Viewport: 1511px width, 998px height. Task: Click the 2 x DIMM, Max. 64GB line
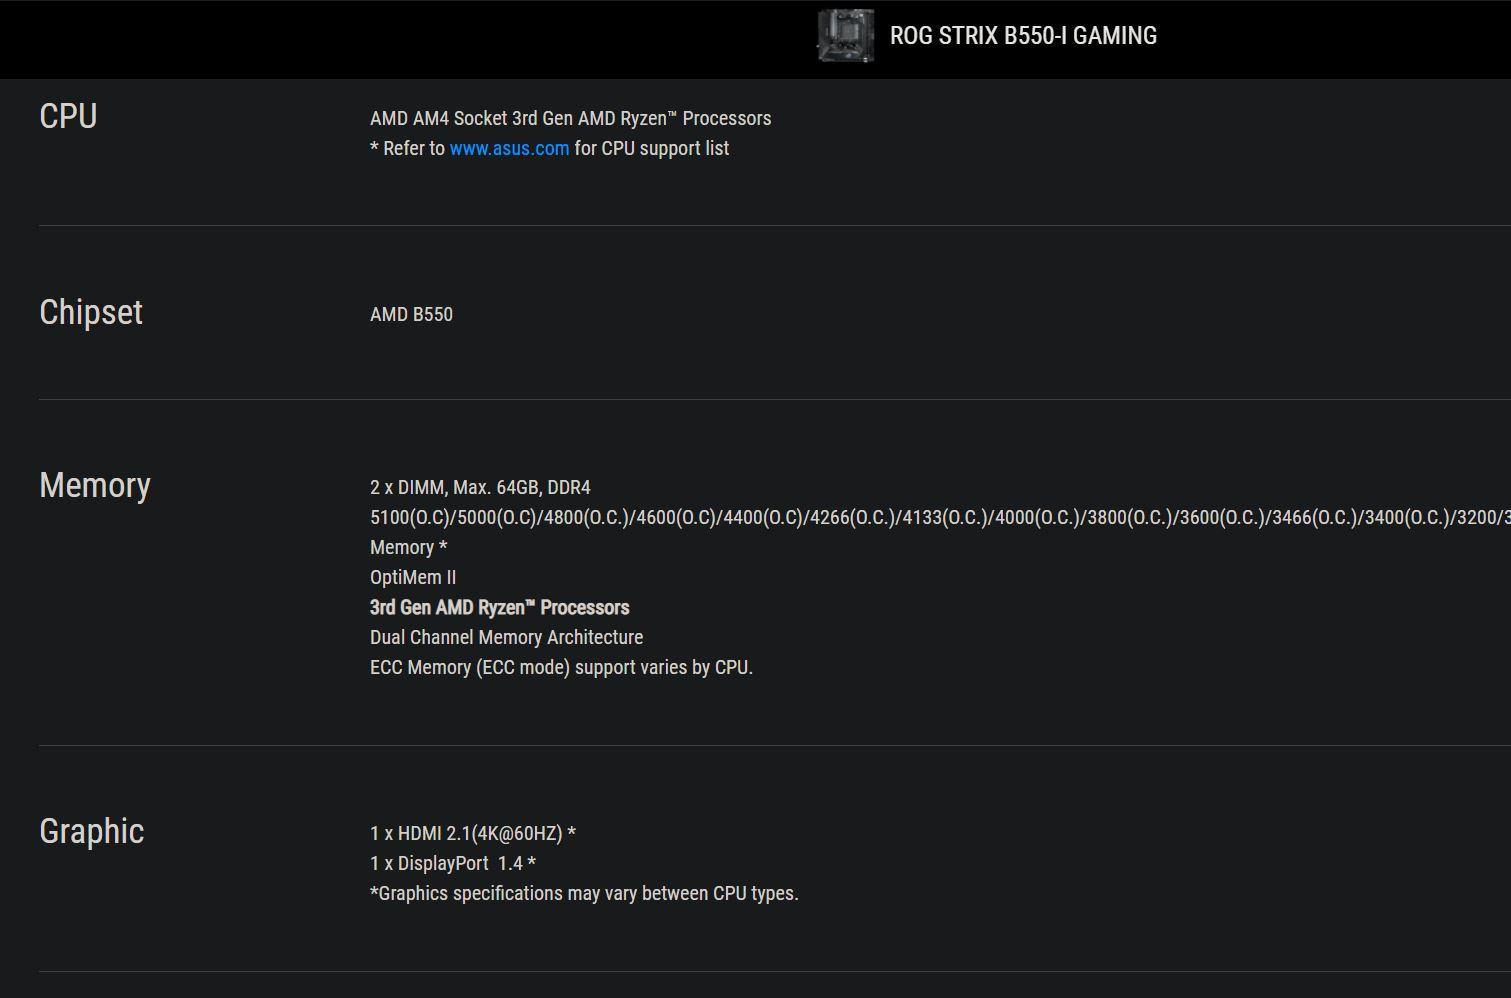click(480, 487)
